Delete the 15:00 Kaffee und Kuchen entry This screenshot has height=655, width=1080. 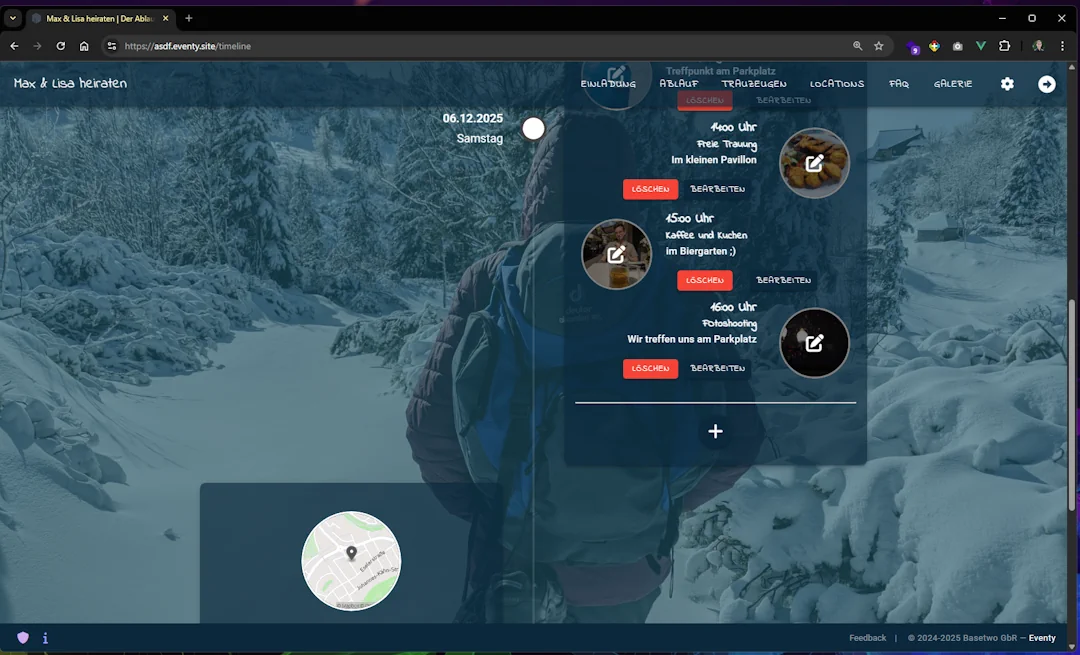point(705,280)
